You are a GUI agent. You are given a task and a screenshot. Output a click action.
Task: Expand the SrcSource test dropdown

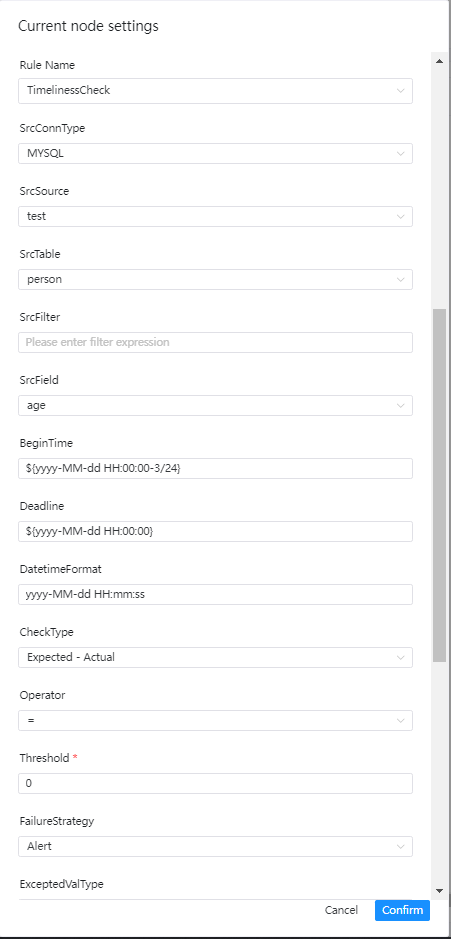(215, 216)
